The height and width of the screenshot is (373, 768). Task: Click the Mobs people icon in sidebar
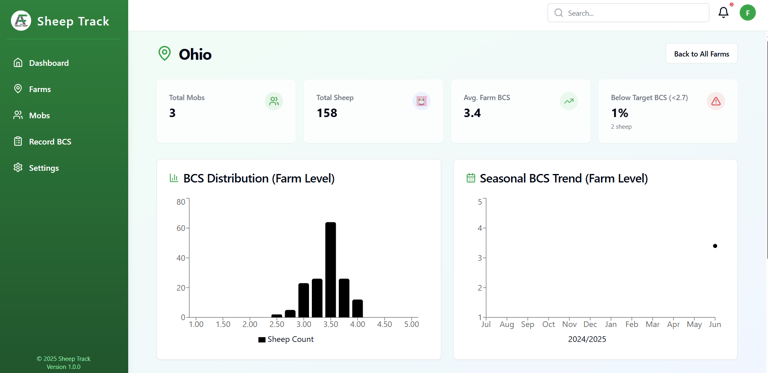click(x=18, y=115)
